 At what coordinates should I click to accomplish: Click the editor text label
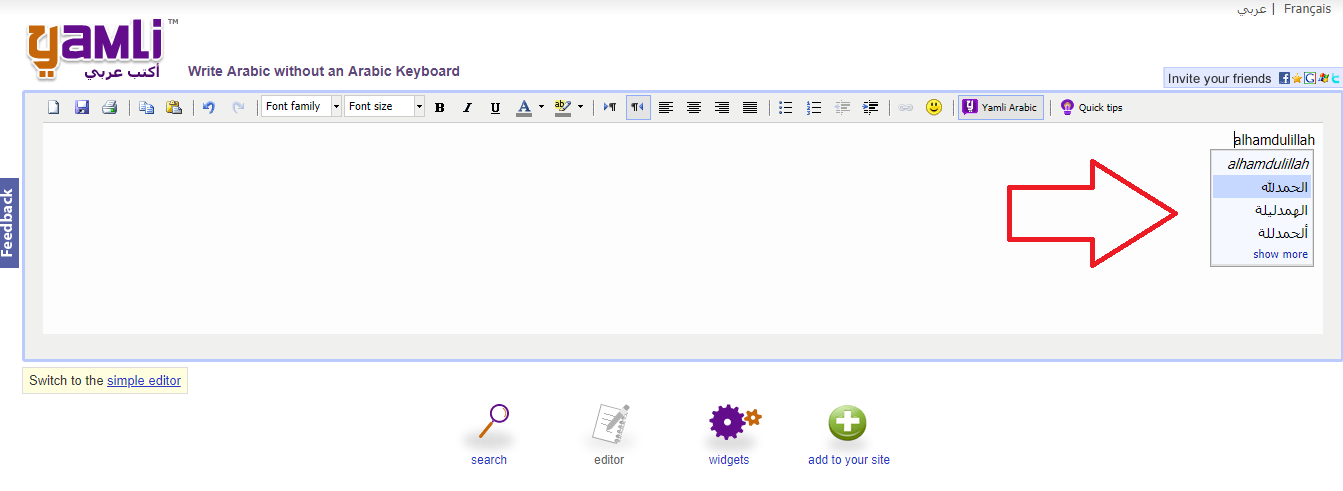click(609, 460)
